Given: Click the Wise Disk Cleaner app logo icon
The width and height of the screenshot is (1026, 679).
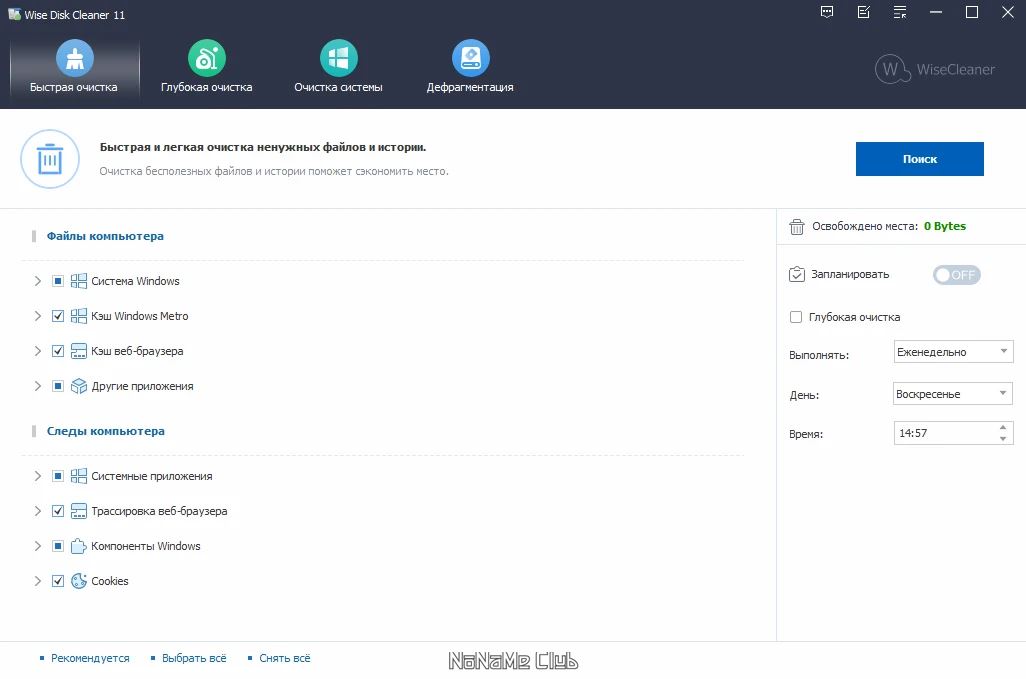Looking at the screenshot, I should (x=14, y=14).
